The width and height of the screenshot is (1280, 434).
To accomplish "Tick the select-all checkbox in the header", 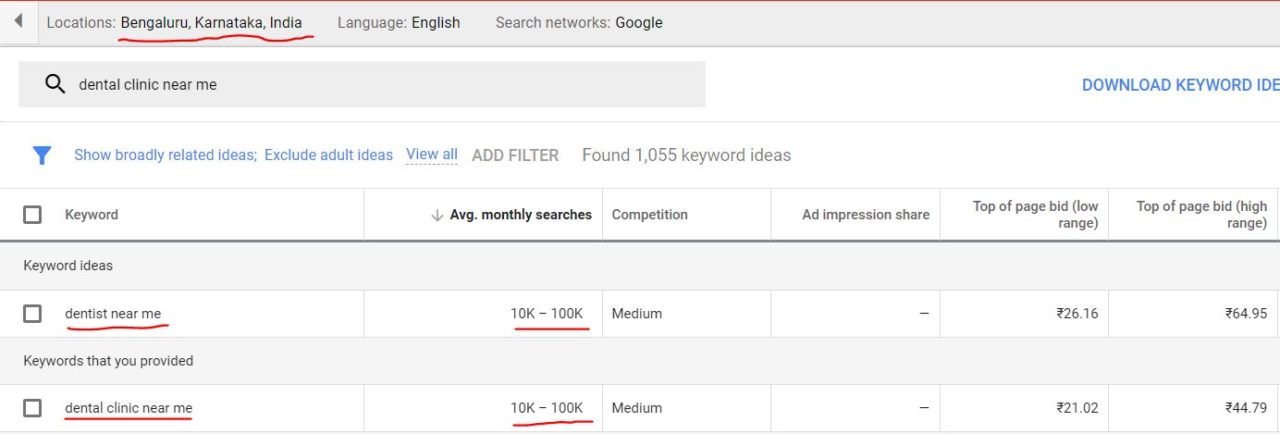I will pos(33,214).
